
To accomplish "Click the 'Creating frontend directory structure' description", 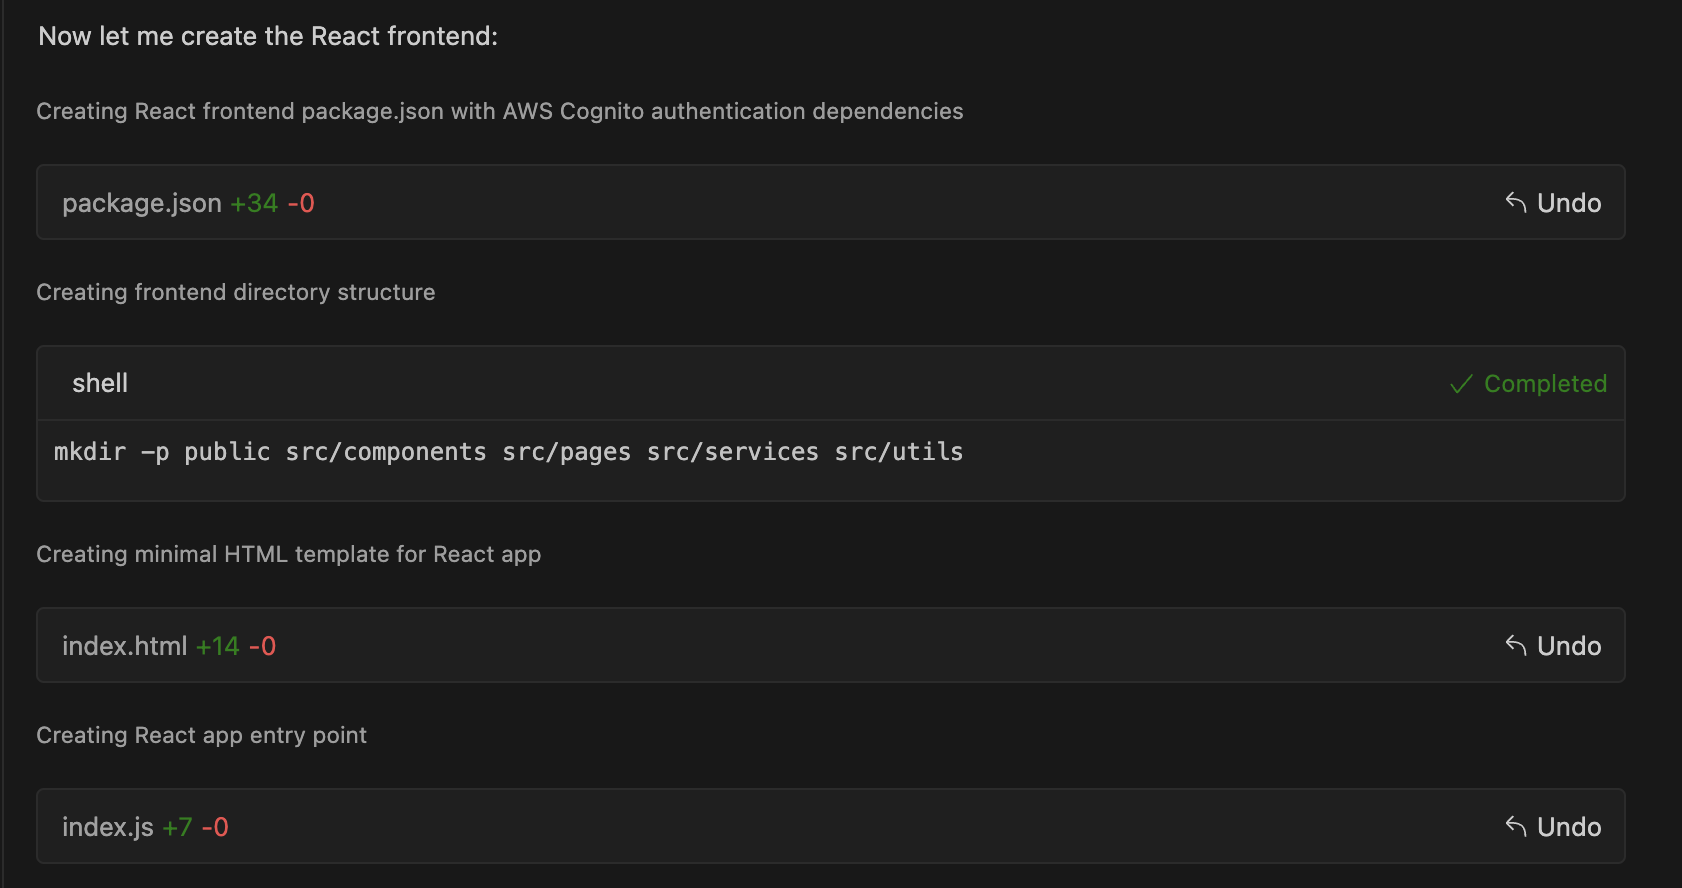I will [x=236, y=292].
